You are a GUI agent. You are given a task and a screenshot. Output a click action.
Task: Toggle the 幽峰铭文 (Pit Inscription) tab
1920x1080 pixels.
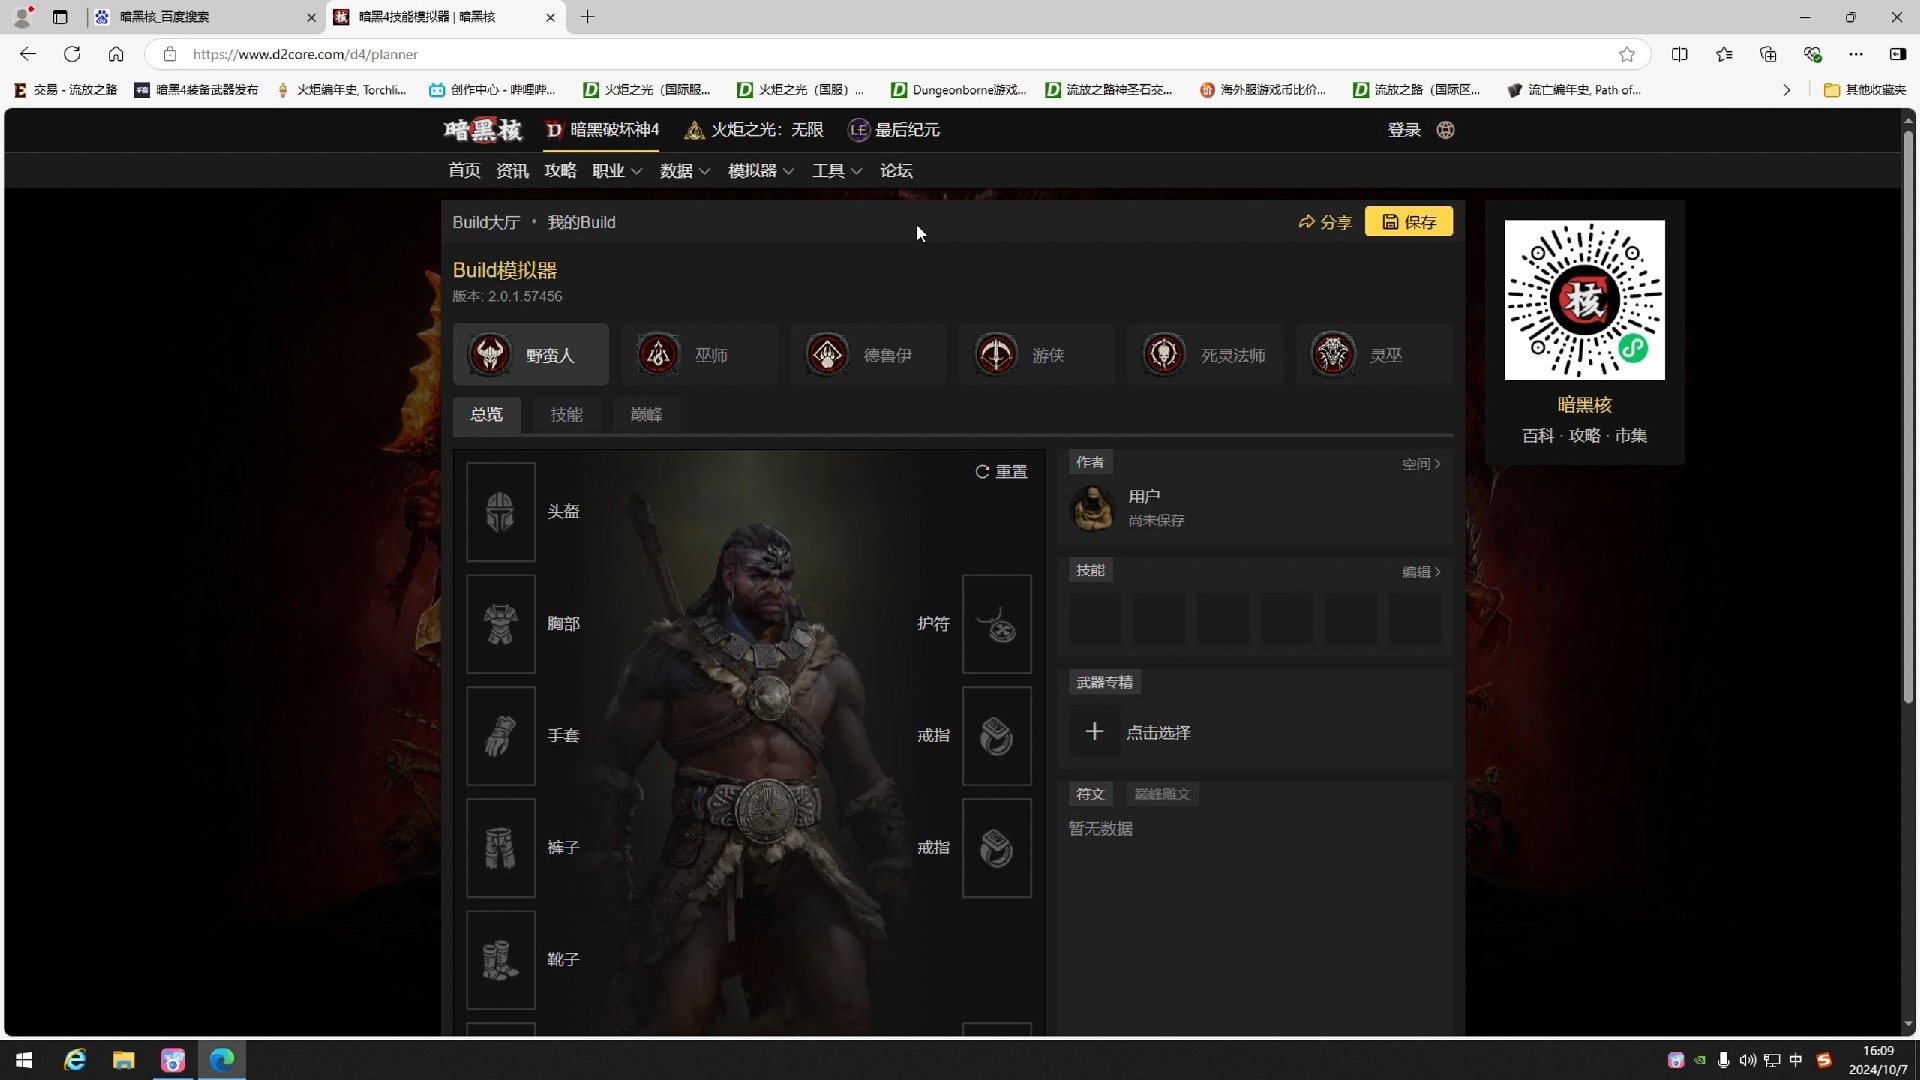(x=1162, y=794)
